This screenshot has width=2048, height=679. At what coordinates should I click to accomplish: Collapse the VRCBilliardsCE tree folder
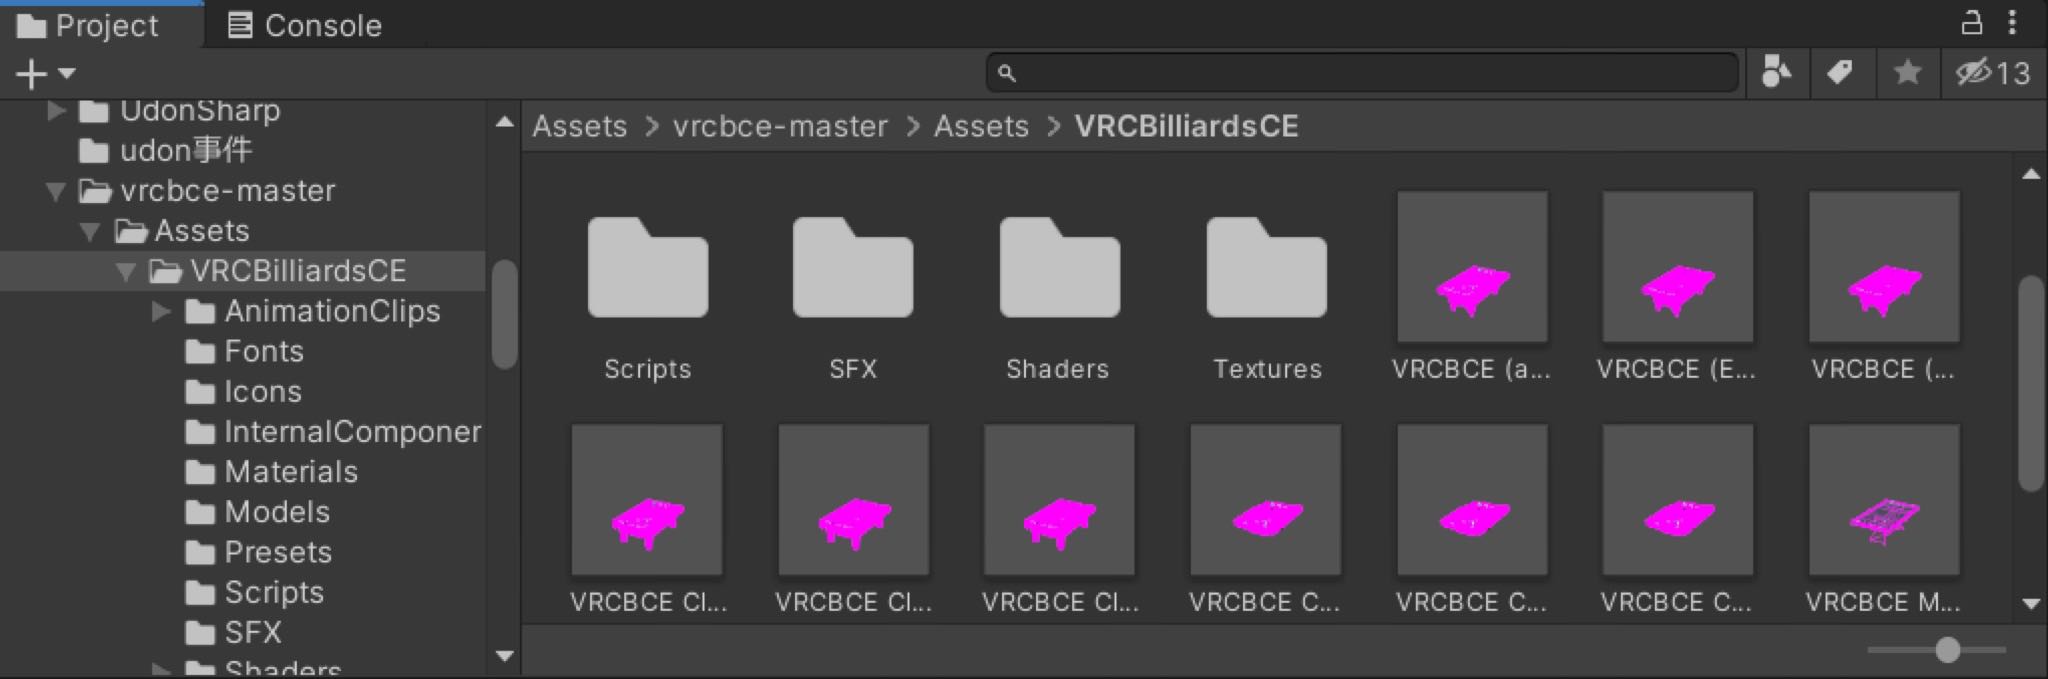(125, 271)
